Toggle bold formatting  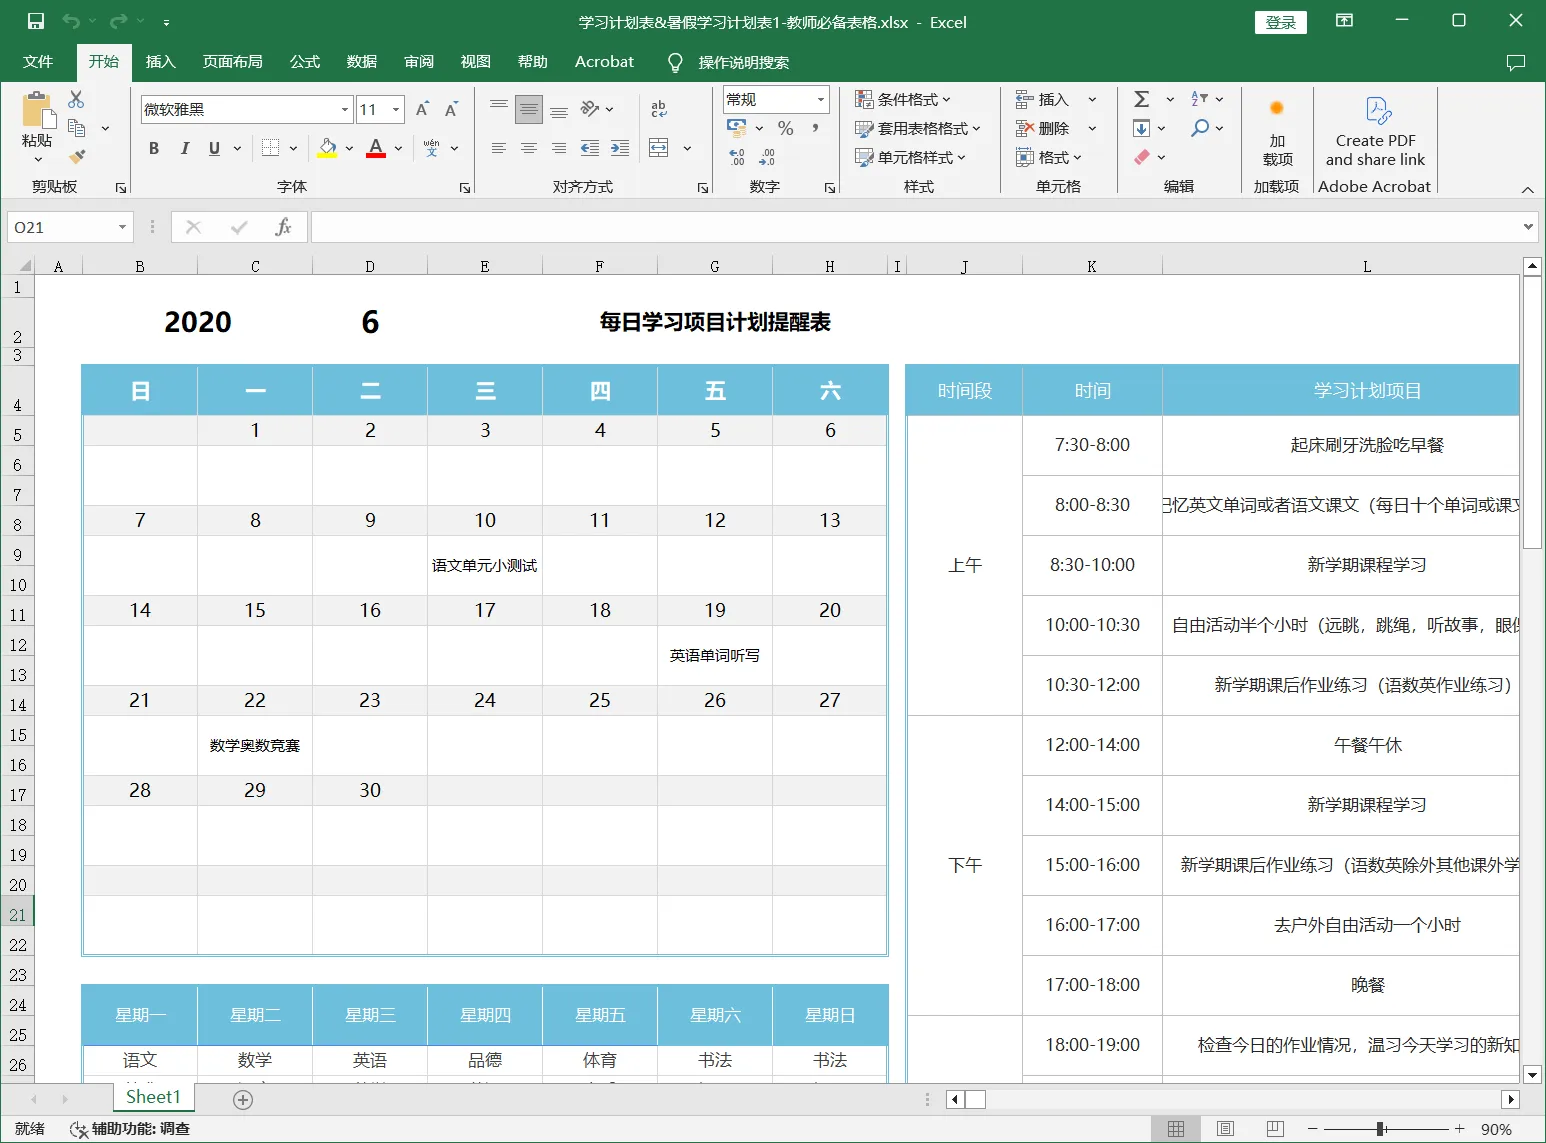[154, 148]
